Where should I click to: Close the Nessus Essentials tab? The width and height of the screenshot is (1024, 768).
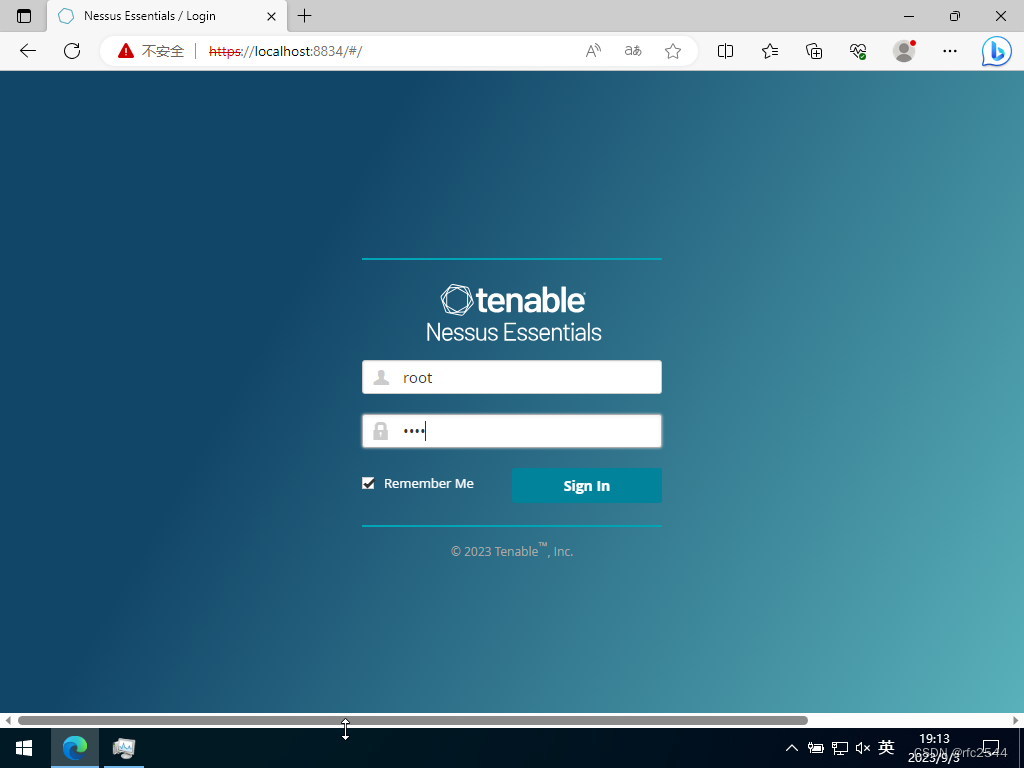tap(271, 16)
